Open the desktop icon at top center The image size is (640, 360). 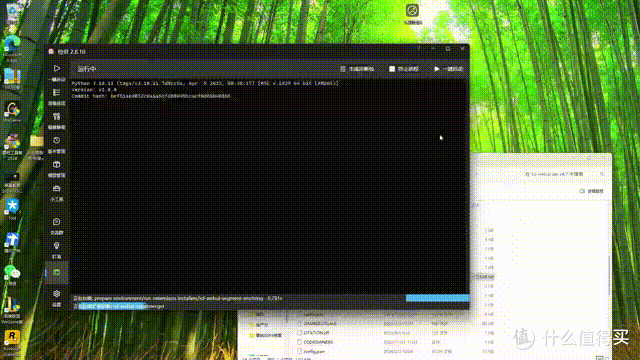click(412, 13)
